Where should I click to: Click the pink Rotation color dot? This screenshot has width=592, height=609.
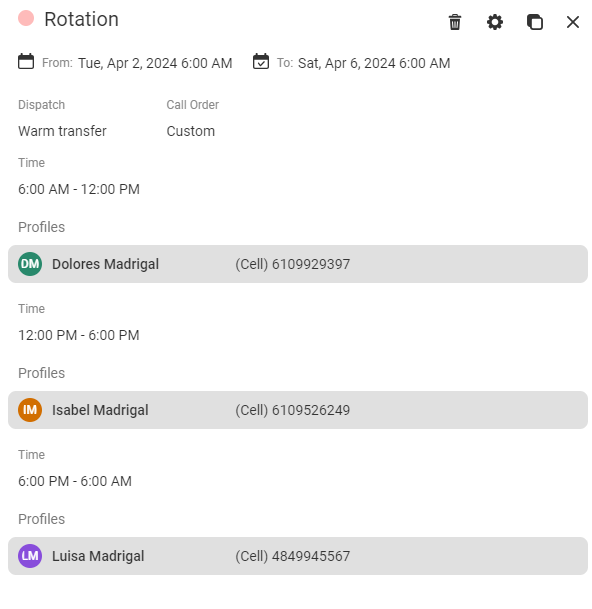tap(26, 18)
